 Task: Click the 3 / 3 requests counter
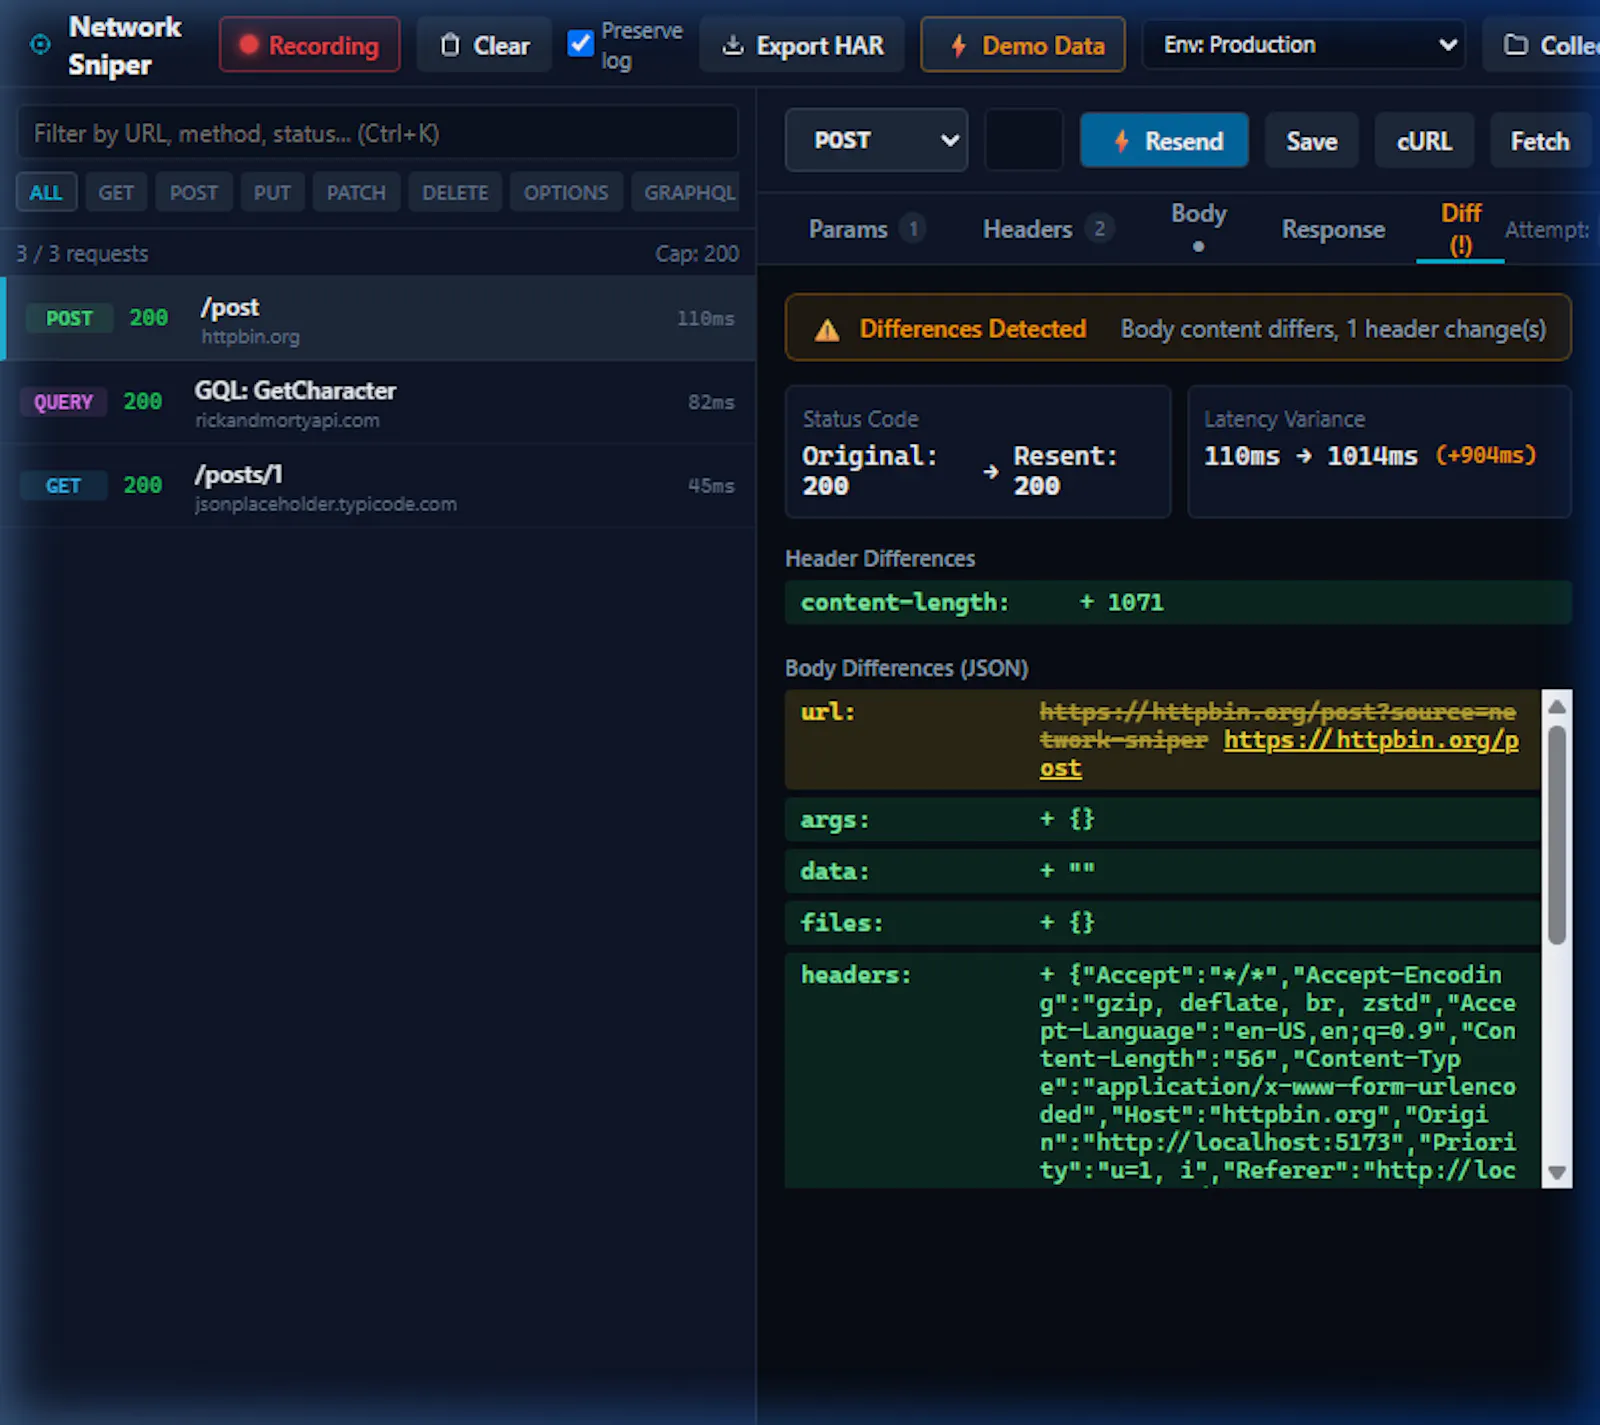[x=82, y=254]
